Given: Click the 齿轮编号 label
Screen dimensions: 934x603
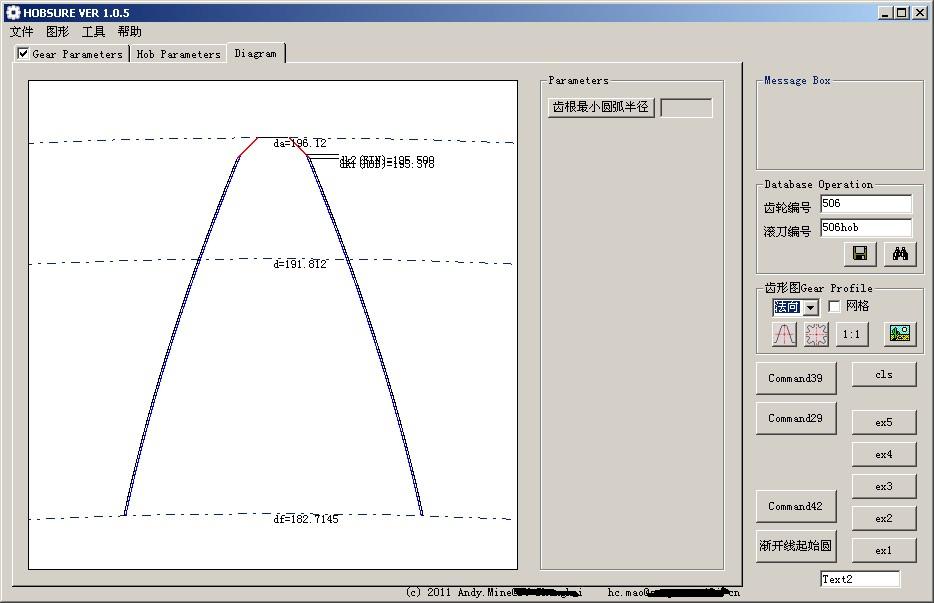Looking at the screenshot, I should pos(787,208).
